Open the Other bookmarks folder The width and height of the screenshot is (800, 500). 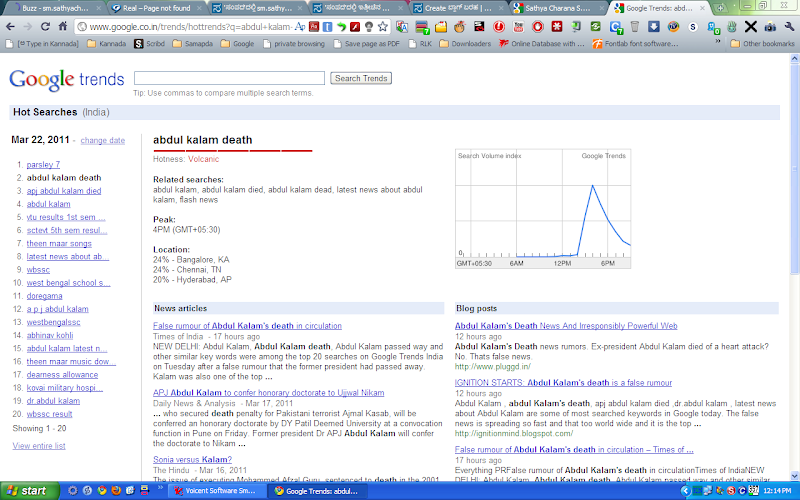[762, 44]
